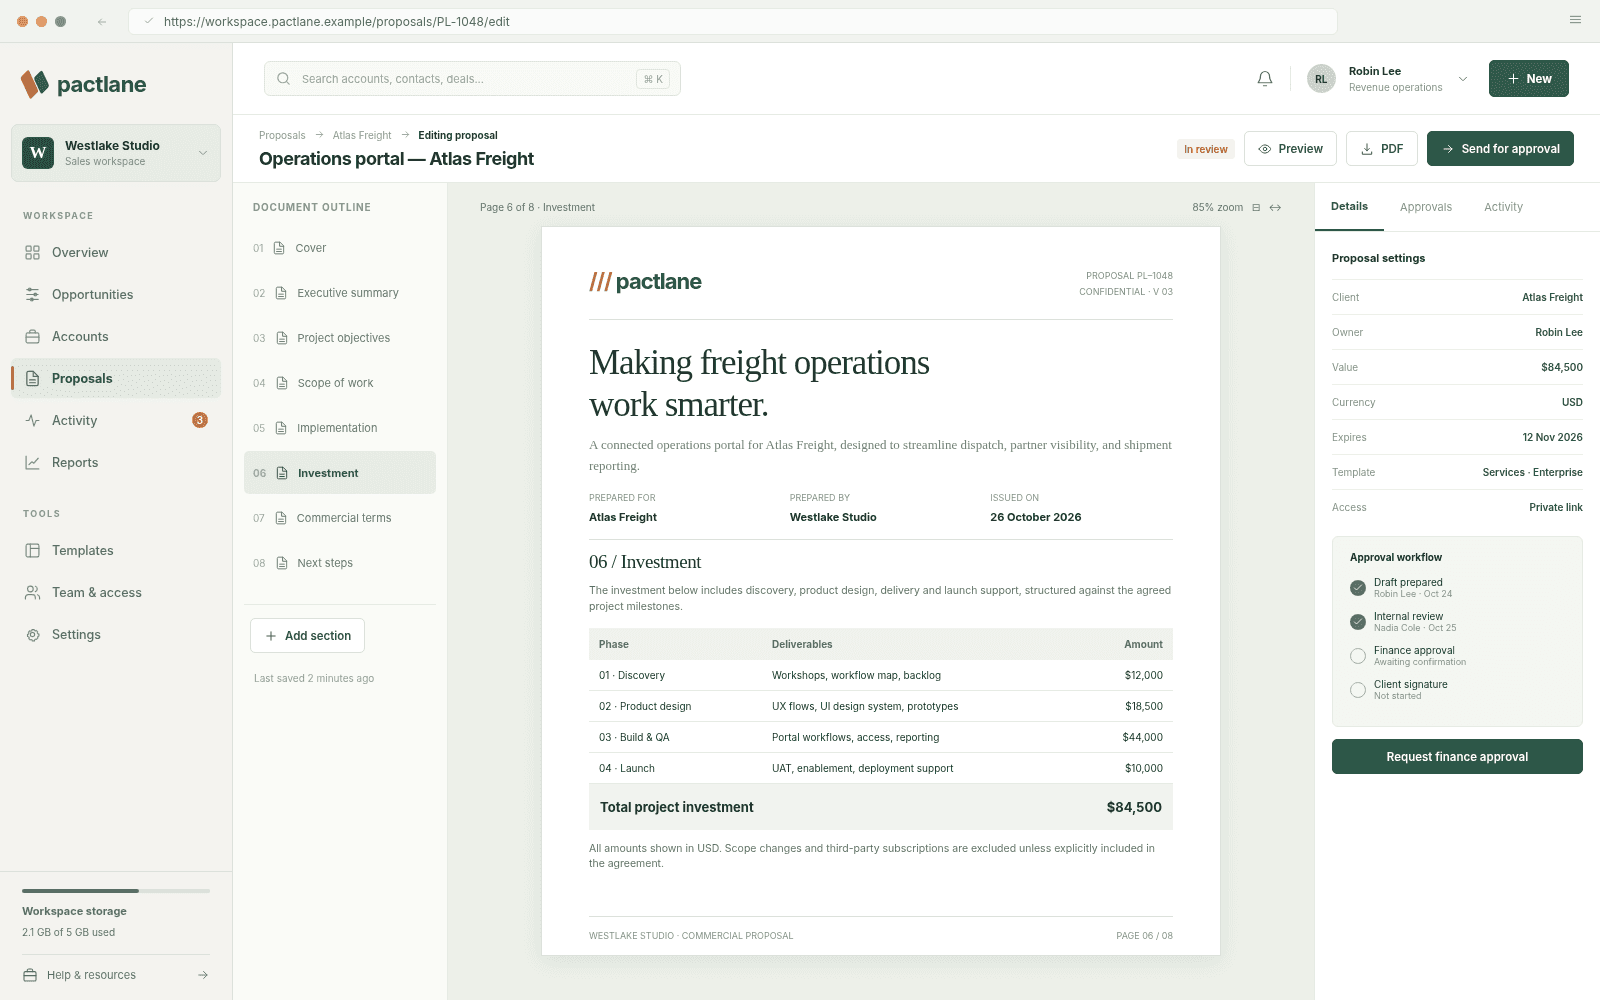
Task: Change the Private link access setting
Action: coord(1555,508)
